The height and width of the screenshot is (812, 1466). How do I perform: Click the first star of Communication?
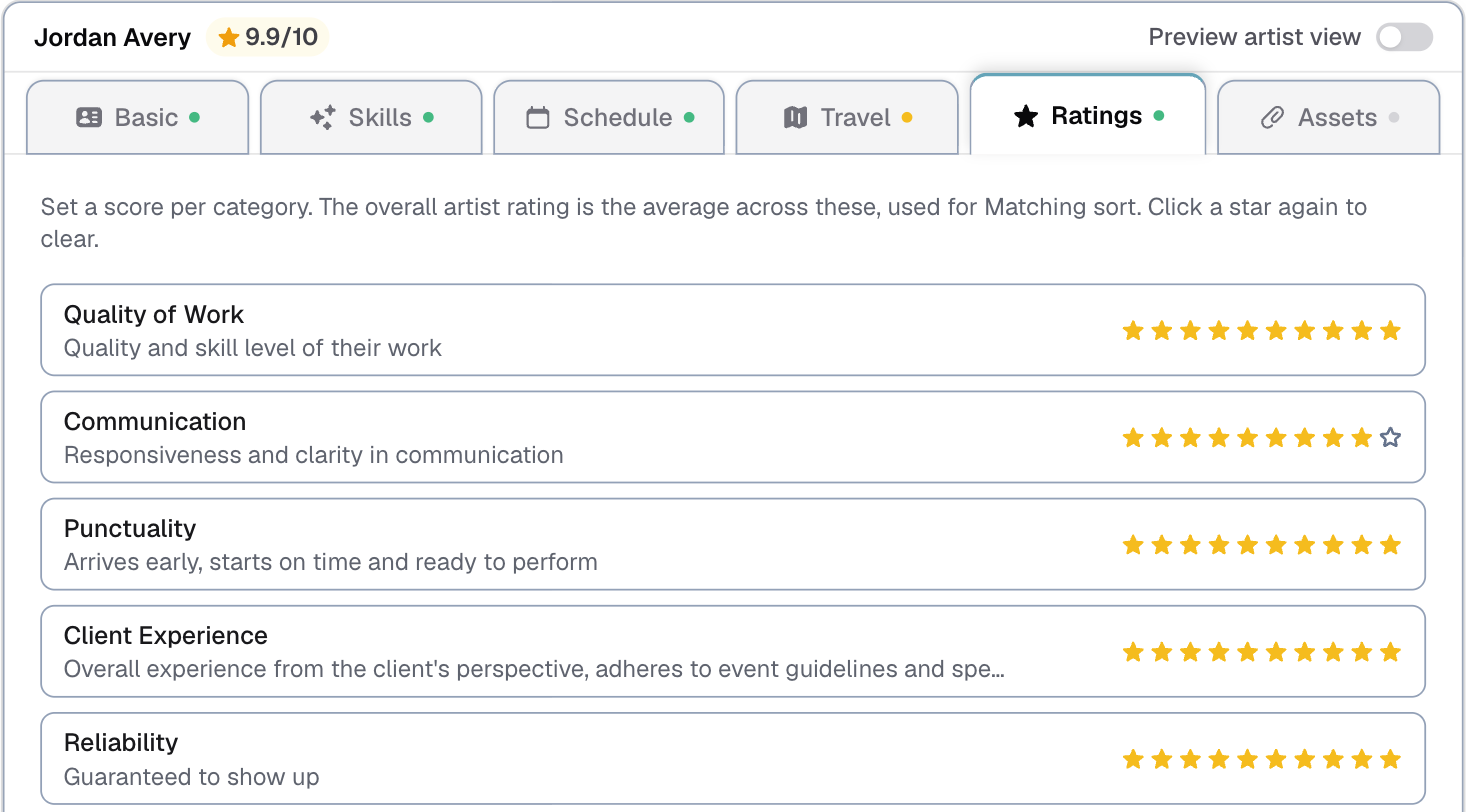[1133, 438]
